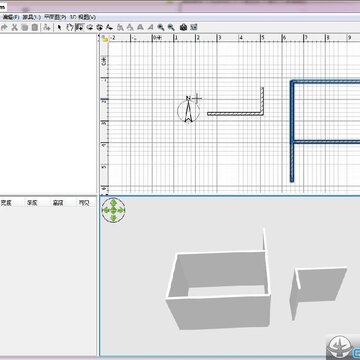Click the 宽度 column header
Image resolution: width=360 pixels, height=360 pixels.
click(6, 203)
